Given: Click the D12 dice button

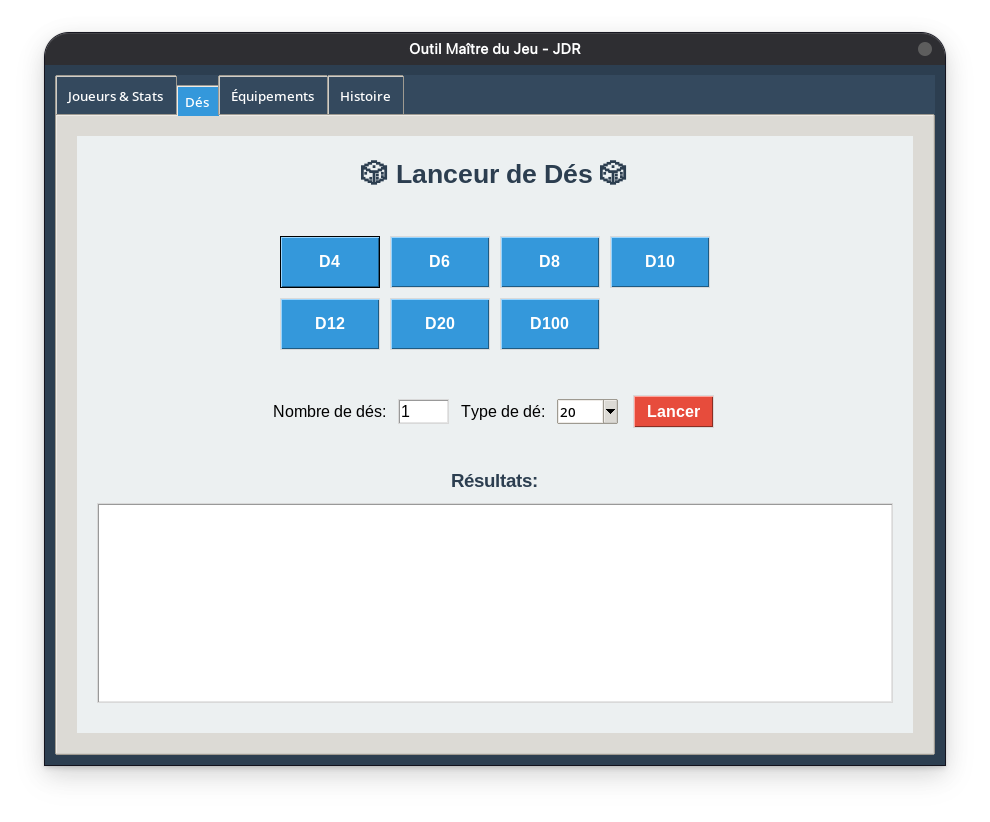Looking at the screenshot, I should point(330,324).
